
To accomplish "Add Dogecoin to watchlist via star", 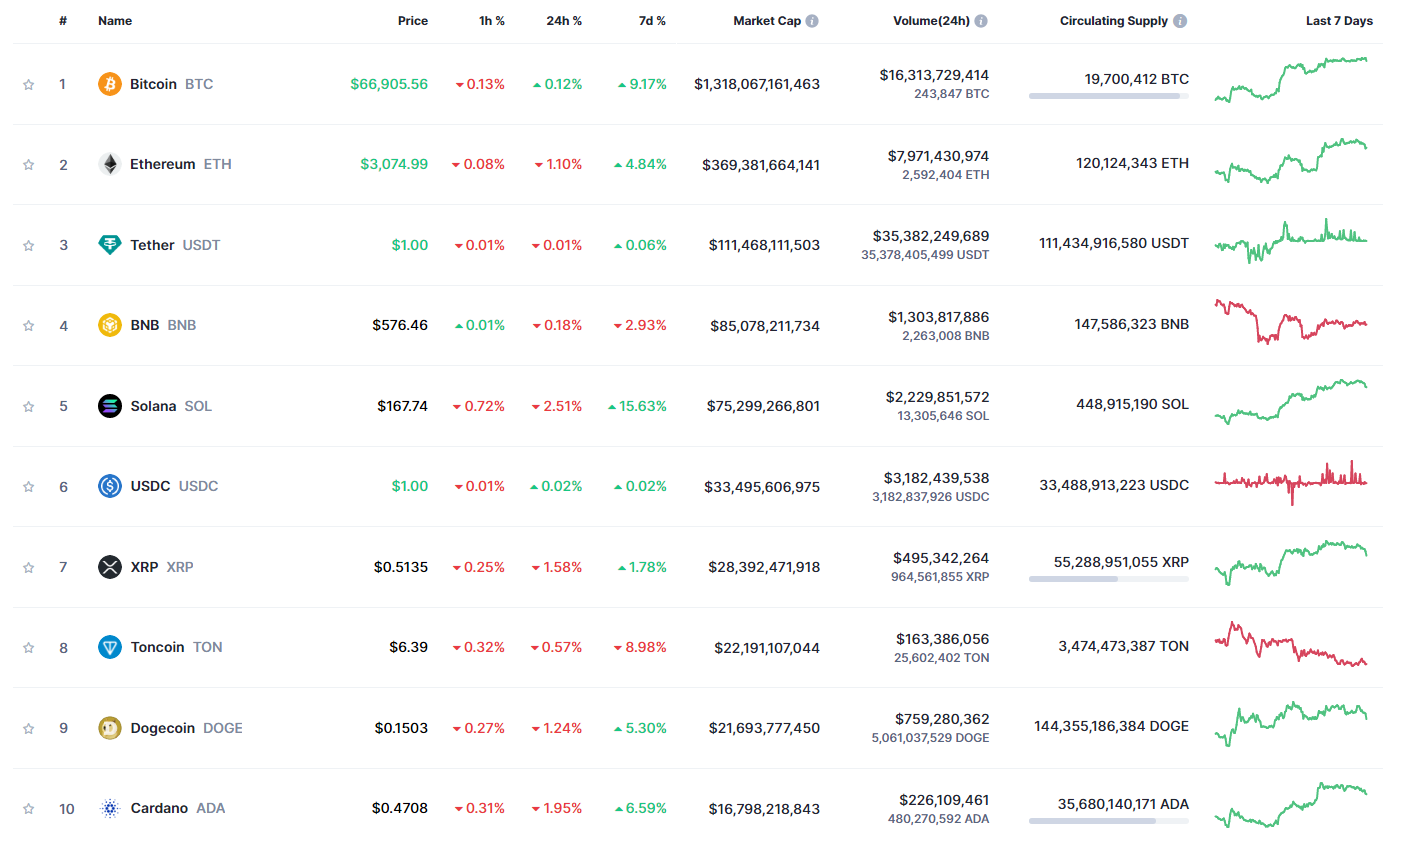I will 29,729.
